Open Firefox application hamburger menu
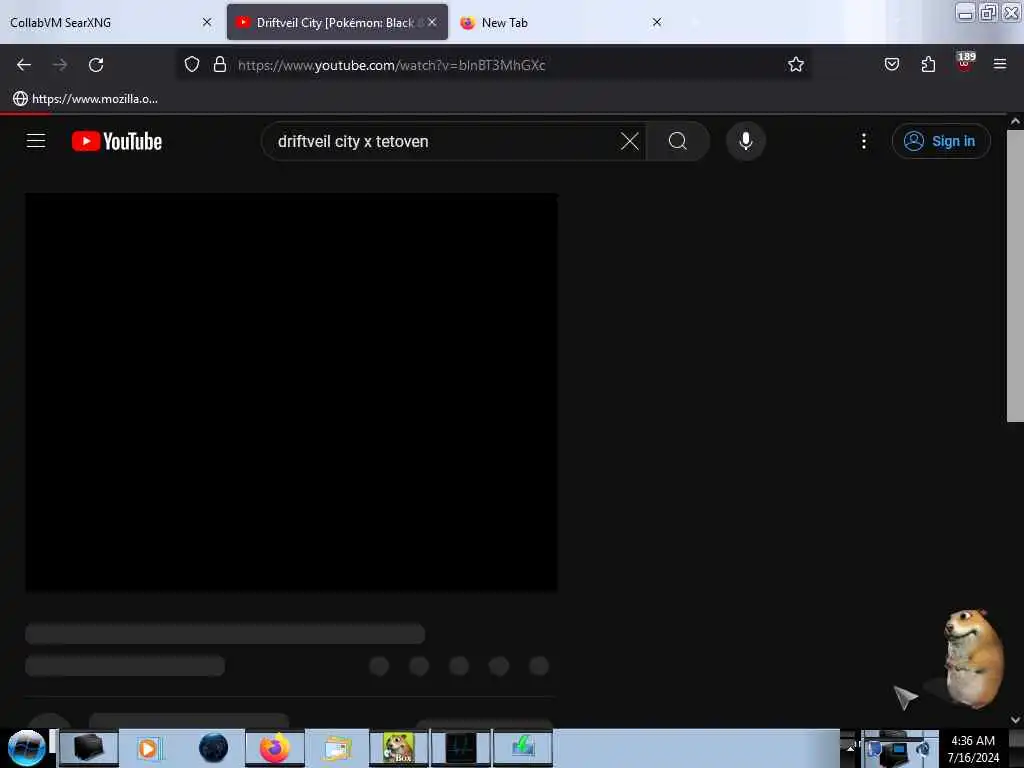The width and height of the screenshot is (1024, 768). (999, 65)
